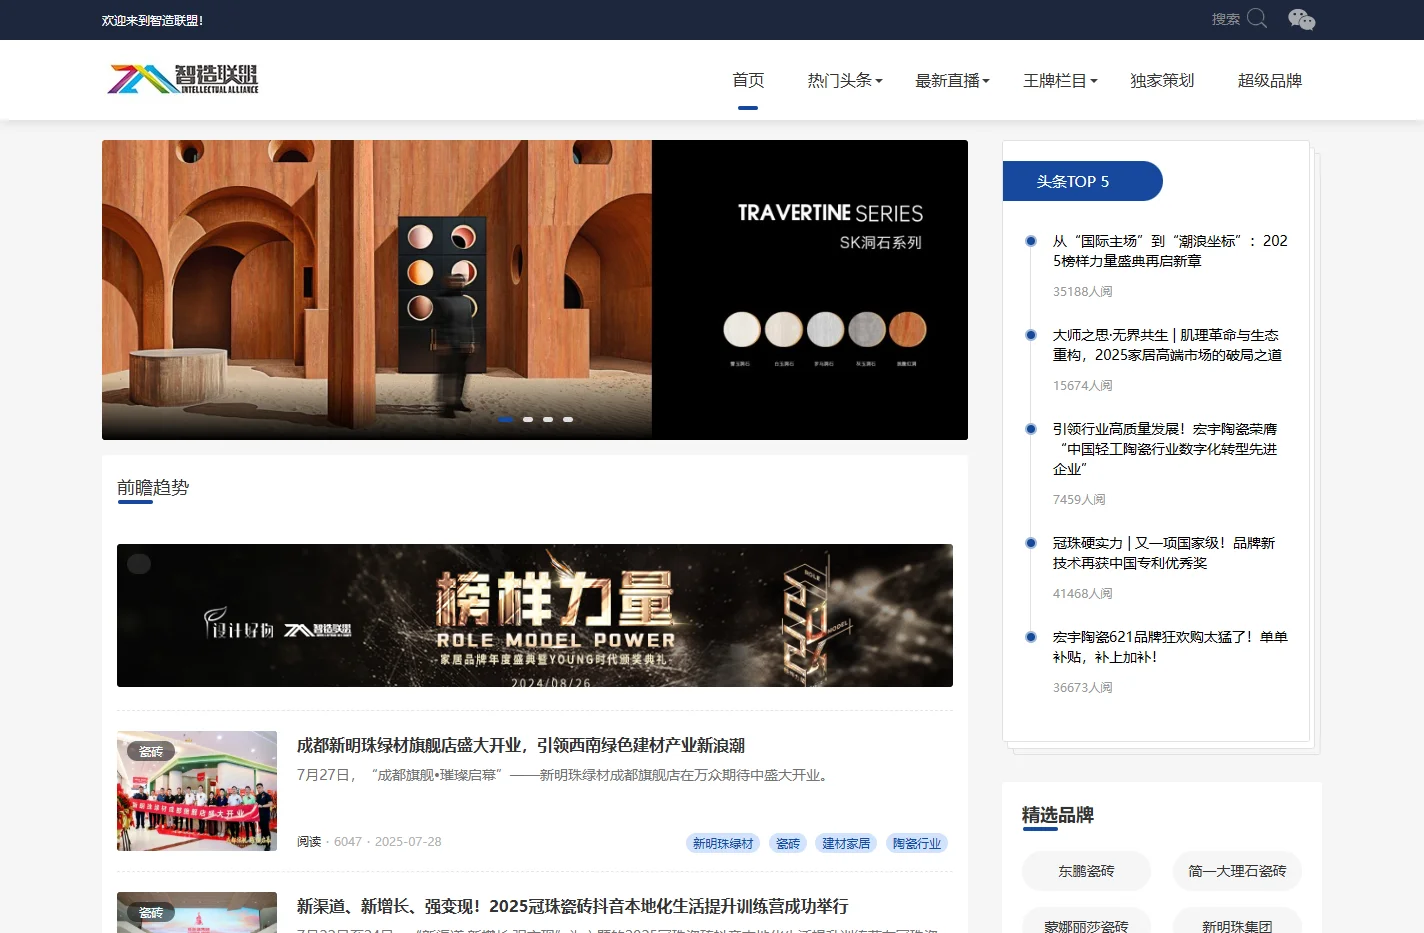The width and height of the screenshot is (1424, 933).
Task: Click the 精选品牌 section heading
Action: (1058, 815)
